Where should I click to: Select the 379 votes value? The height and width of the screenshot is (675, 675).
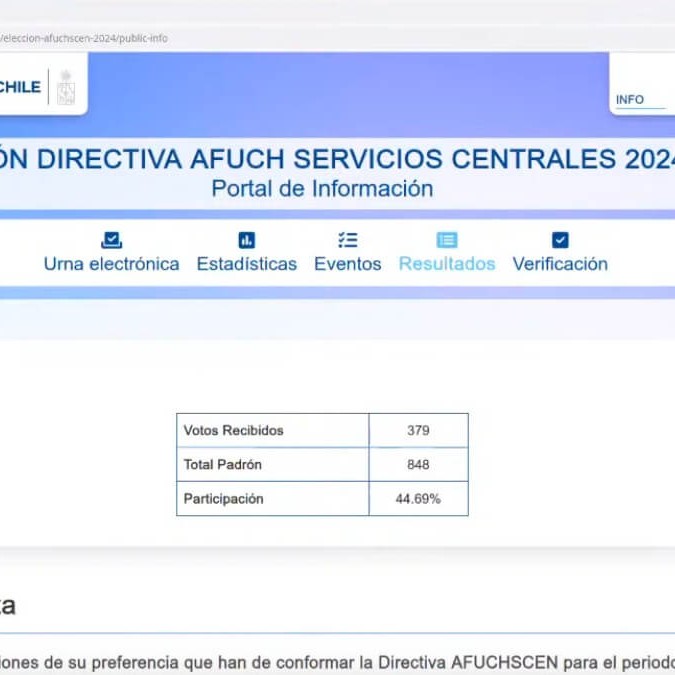[418, 430]
